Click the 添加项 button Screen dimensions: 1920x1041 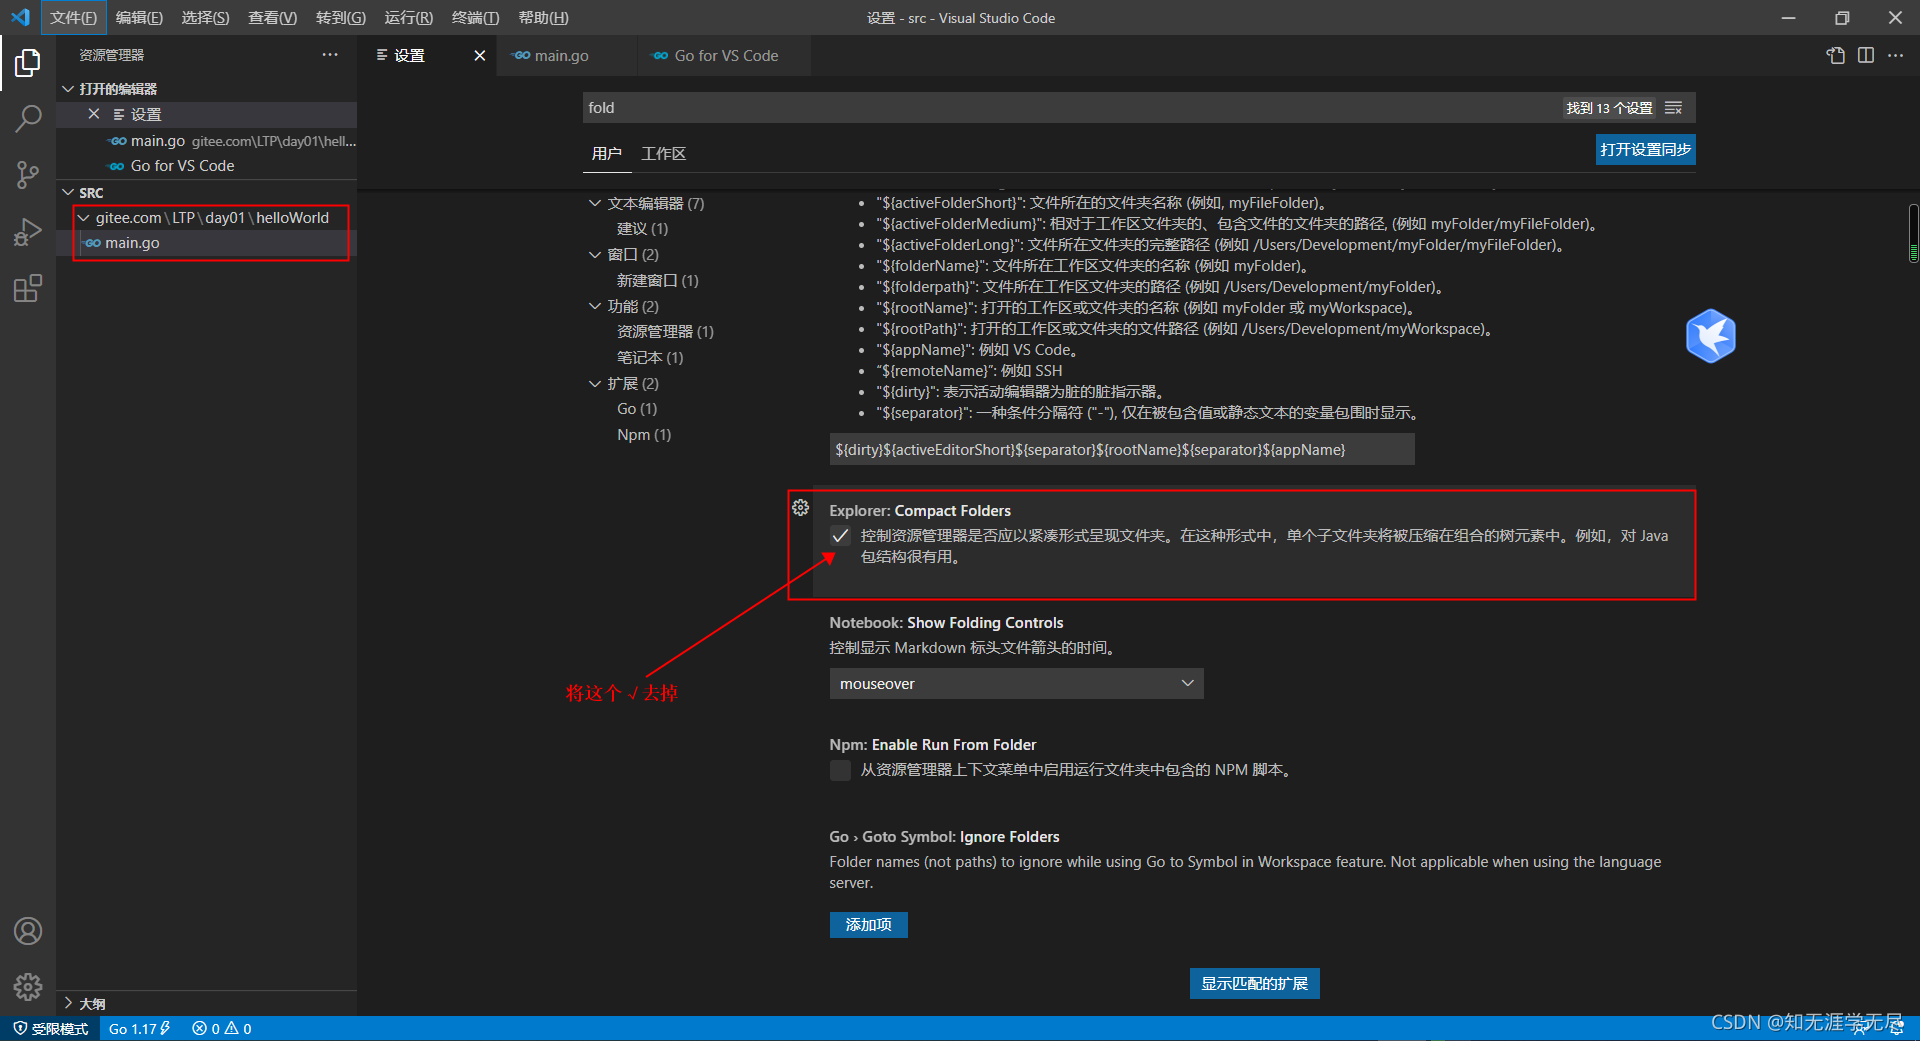[x=868, y=925]
